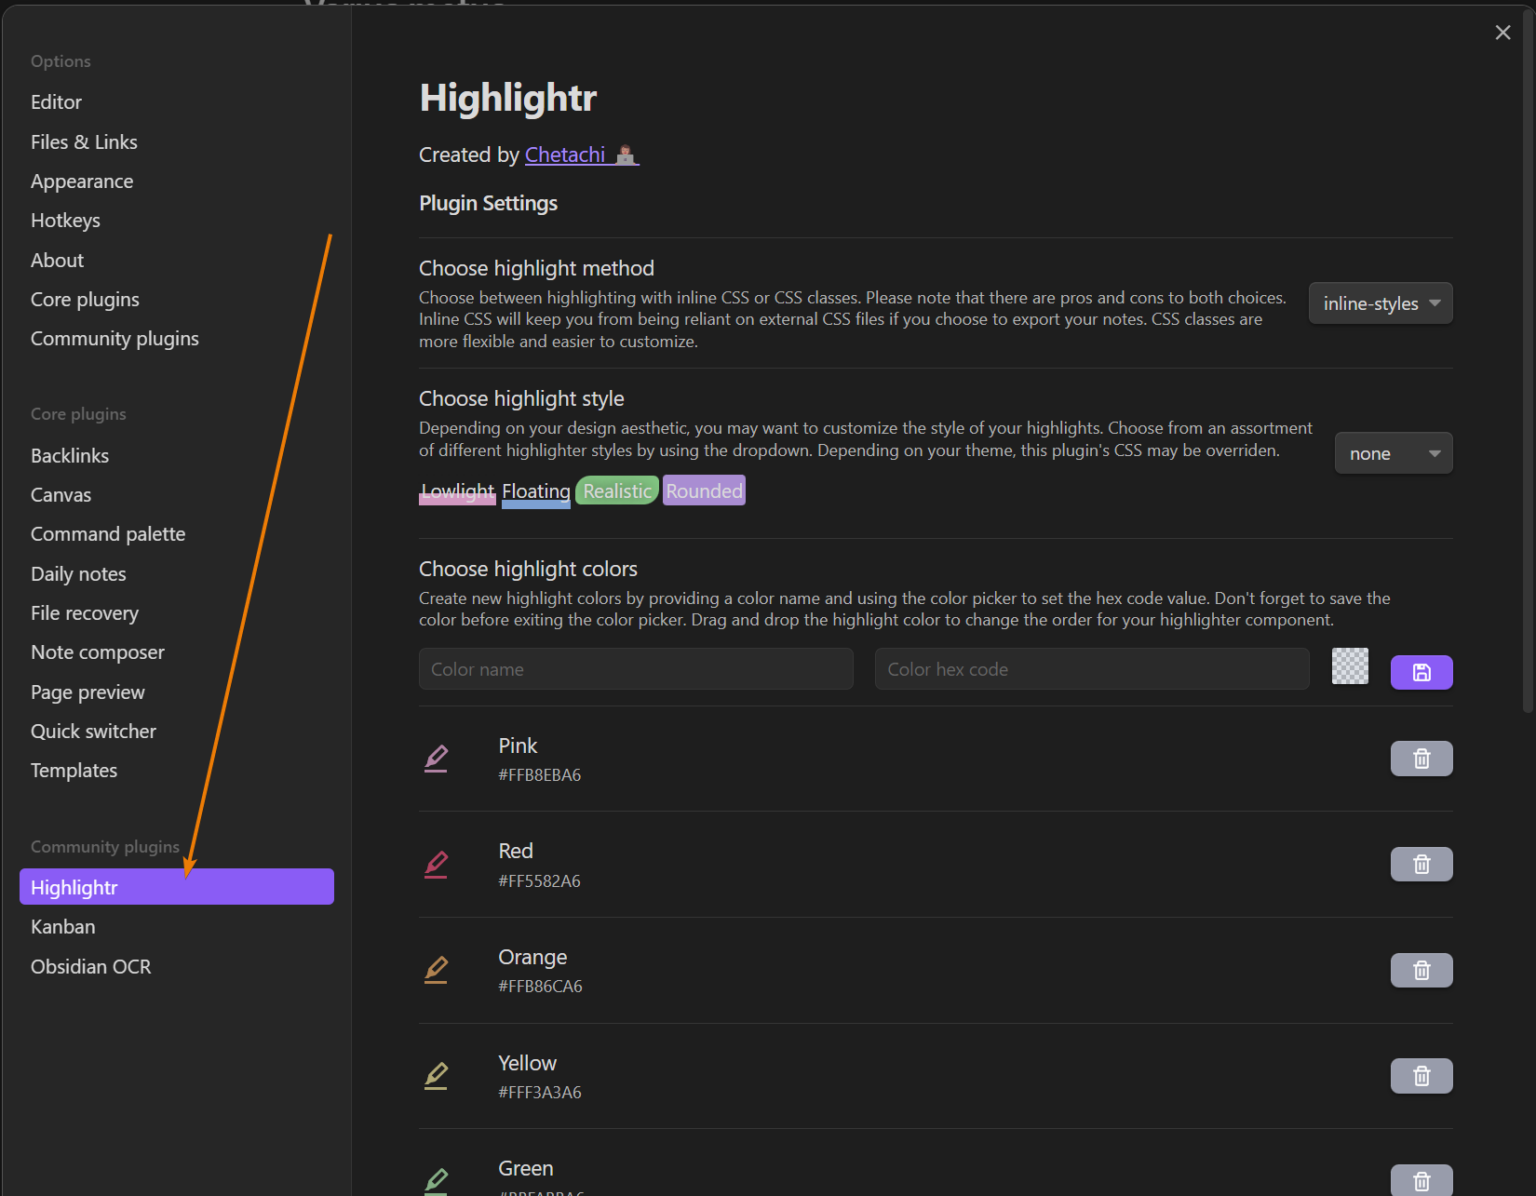Open the highlight method dropdown
The height and width of the screenshot is (1196, 1536).
(1380, 303)
